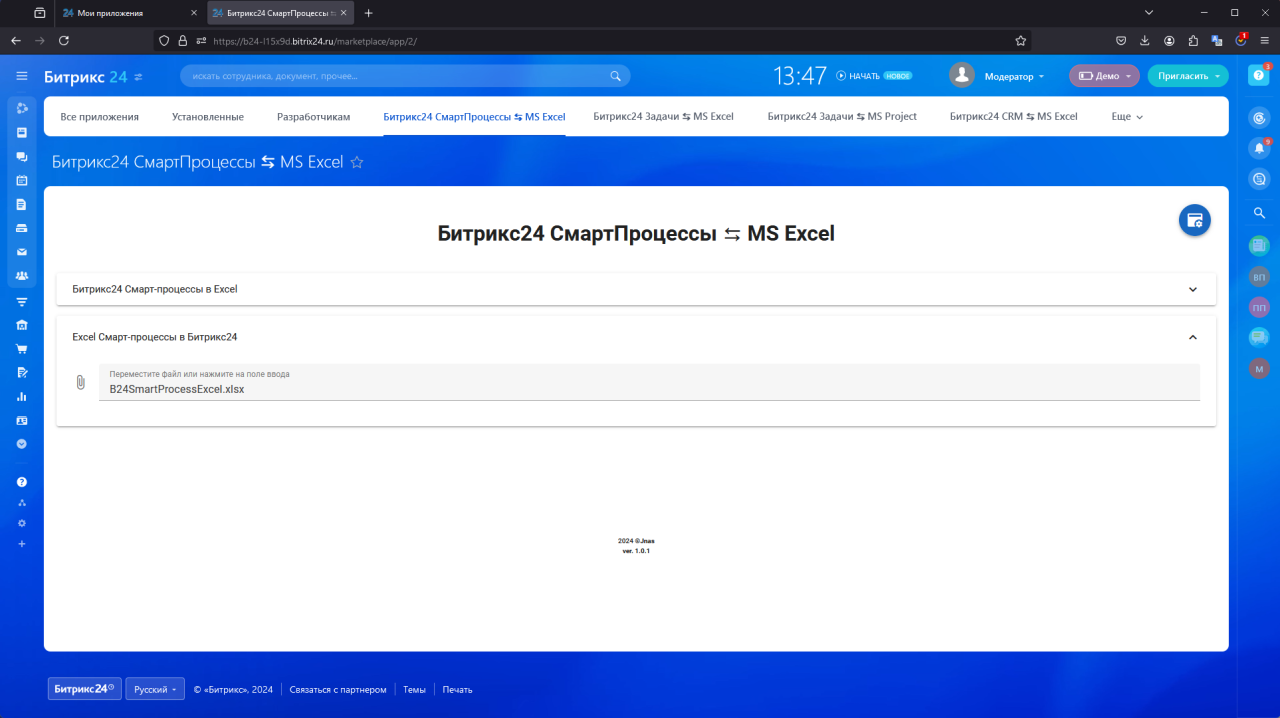Click the paperclip attach file icon
This screenshot has width=1280, height=718.
tap(81, 382)
